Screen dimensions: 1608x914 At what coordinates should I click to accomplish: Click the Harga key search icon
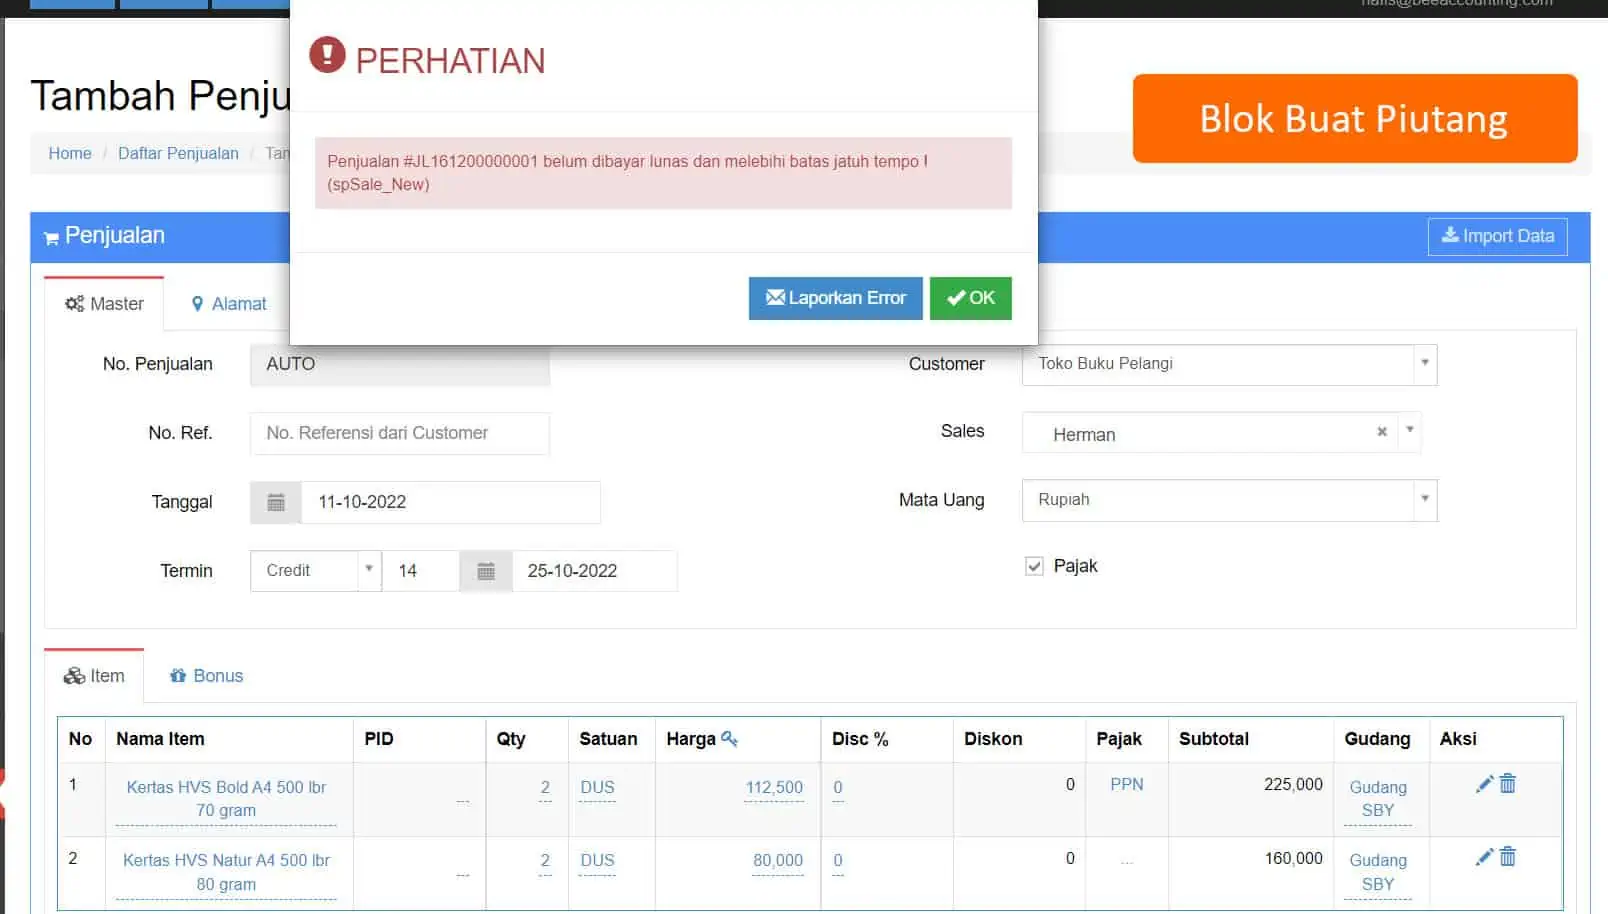point(729,738)
